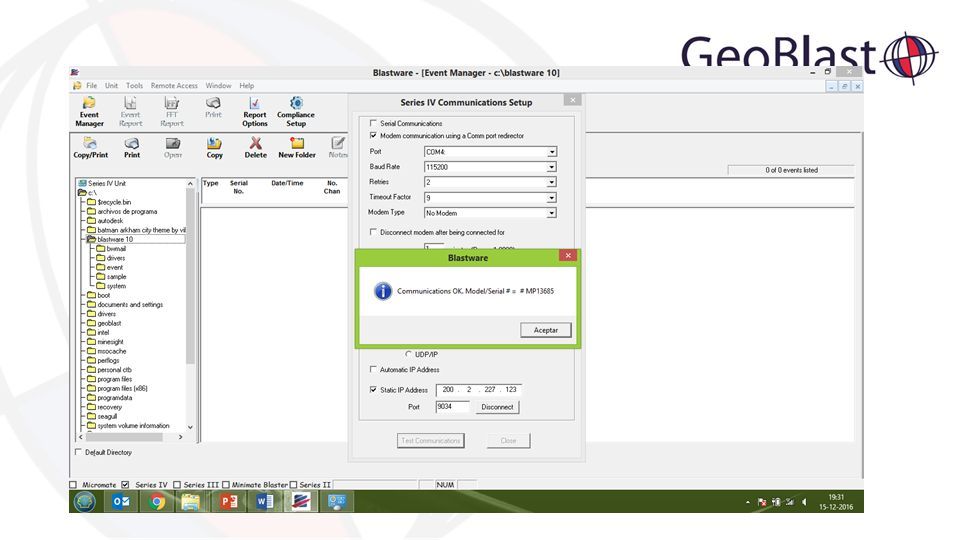Open the File menu

[92, 86]
